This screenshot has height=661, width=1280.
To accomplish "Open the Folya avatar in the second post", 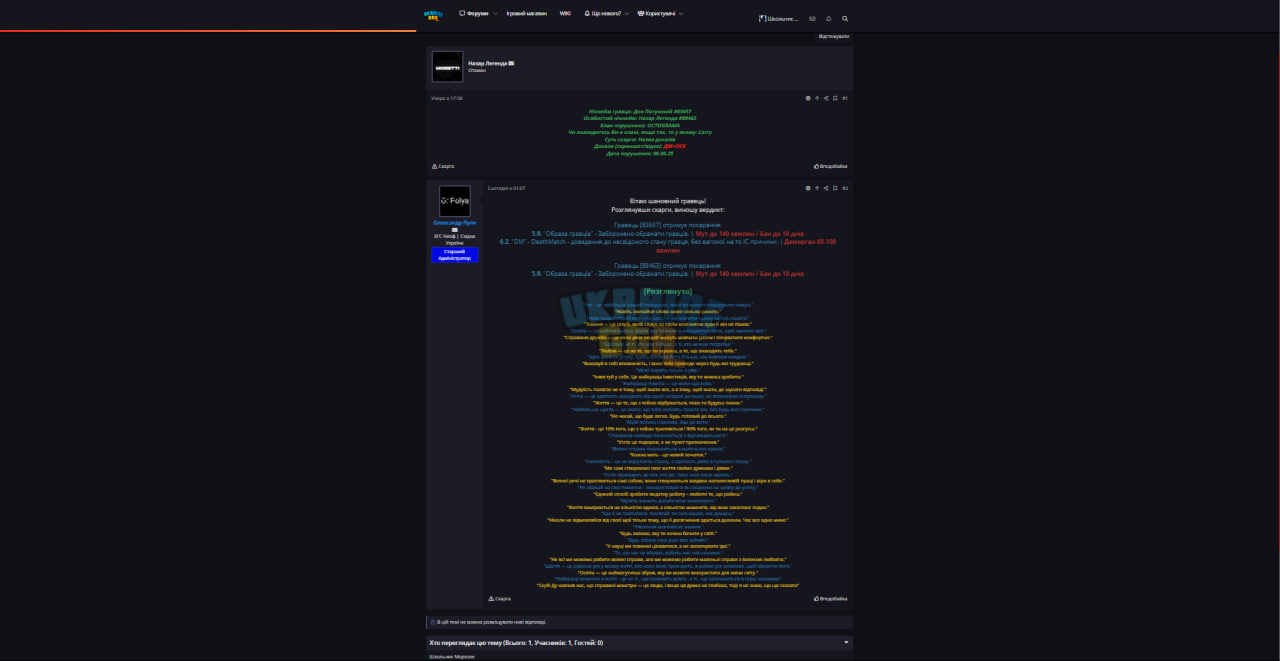I will point(455,201).
